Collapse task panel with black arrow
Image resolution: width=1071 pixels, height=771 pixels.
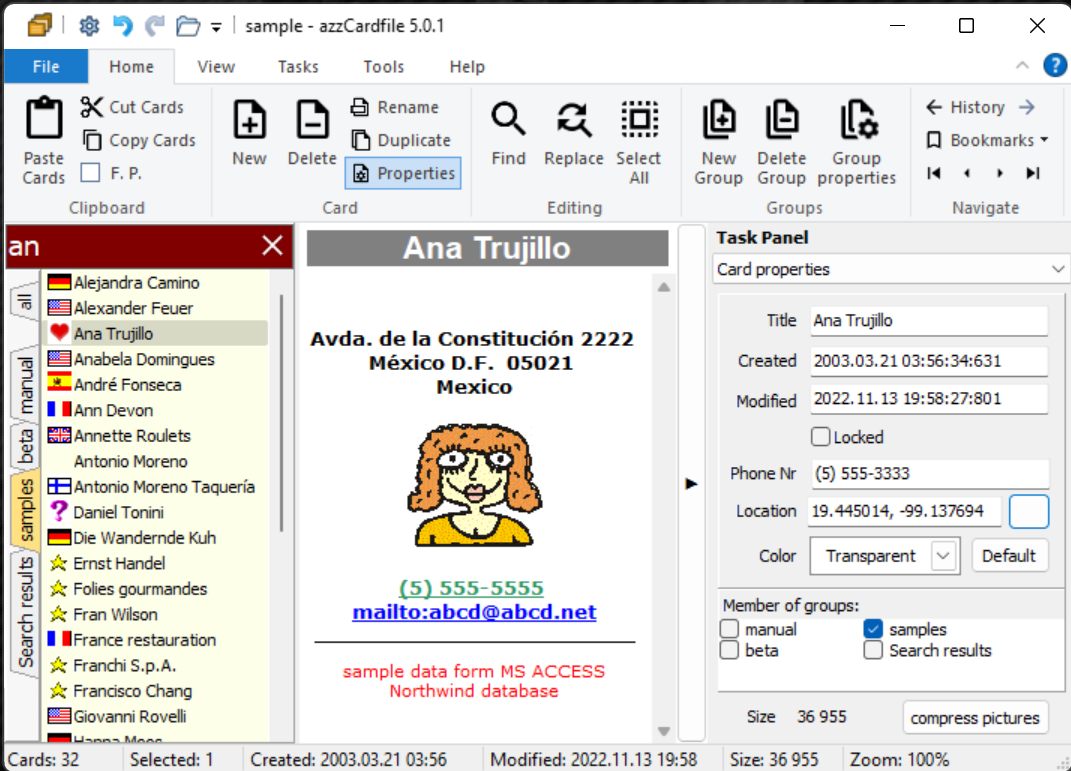691,483
